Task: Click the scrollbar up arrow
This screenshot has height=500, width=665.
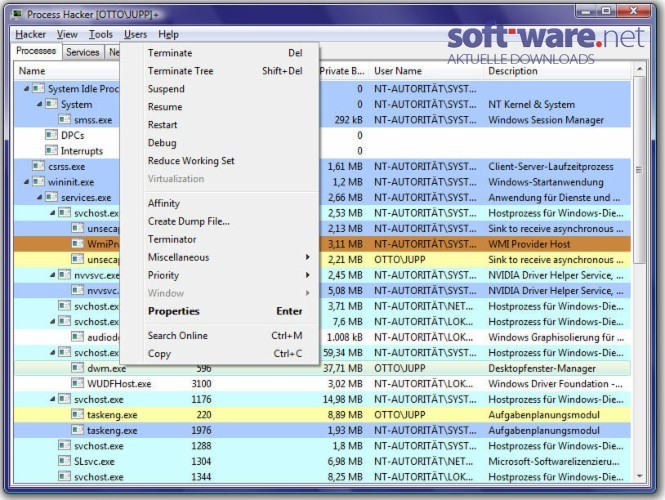Action: [639, 69]
